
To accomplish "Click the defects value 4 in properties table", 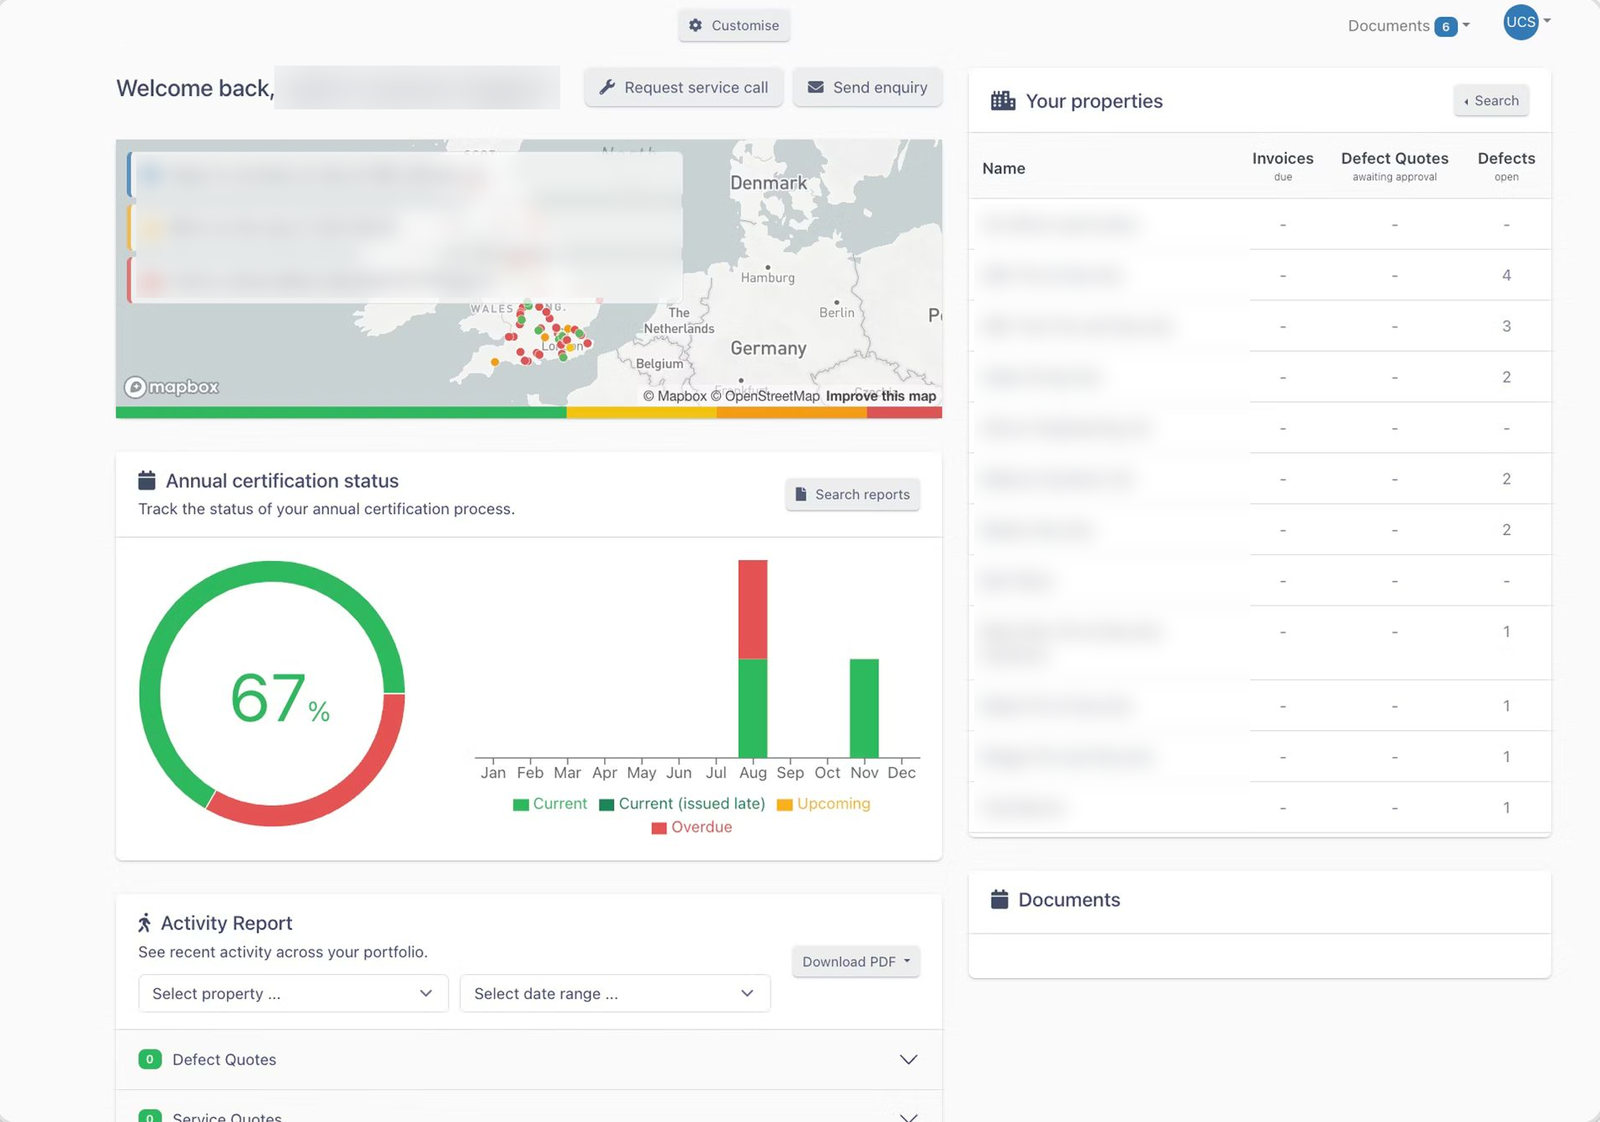I will pyautogui.click(x=1507, y=275).
